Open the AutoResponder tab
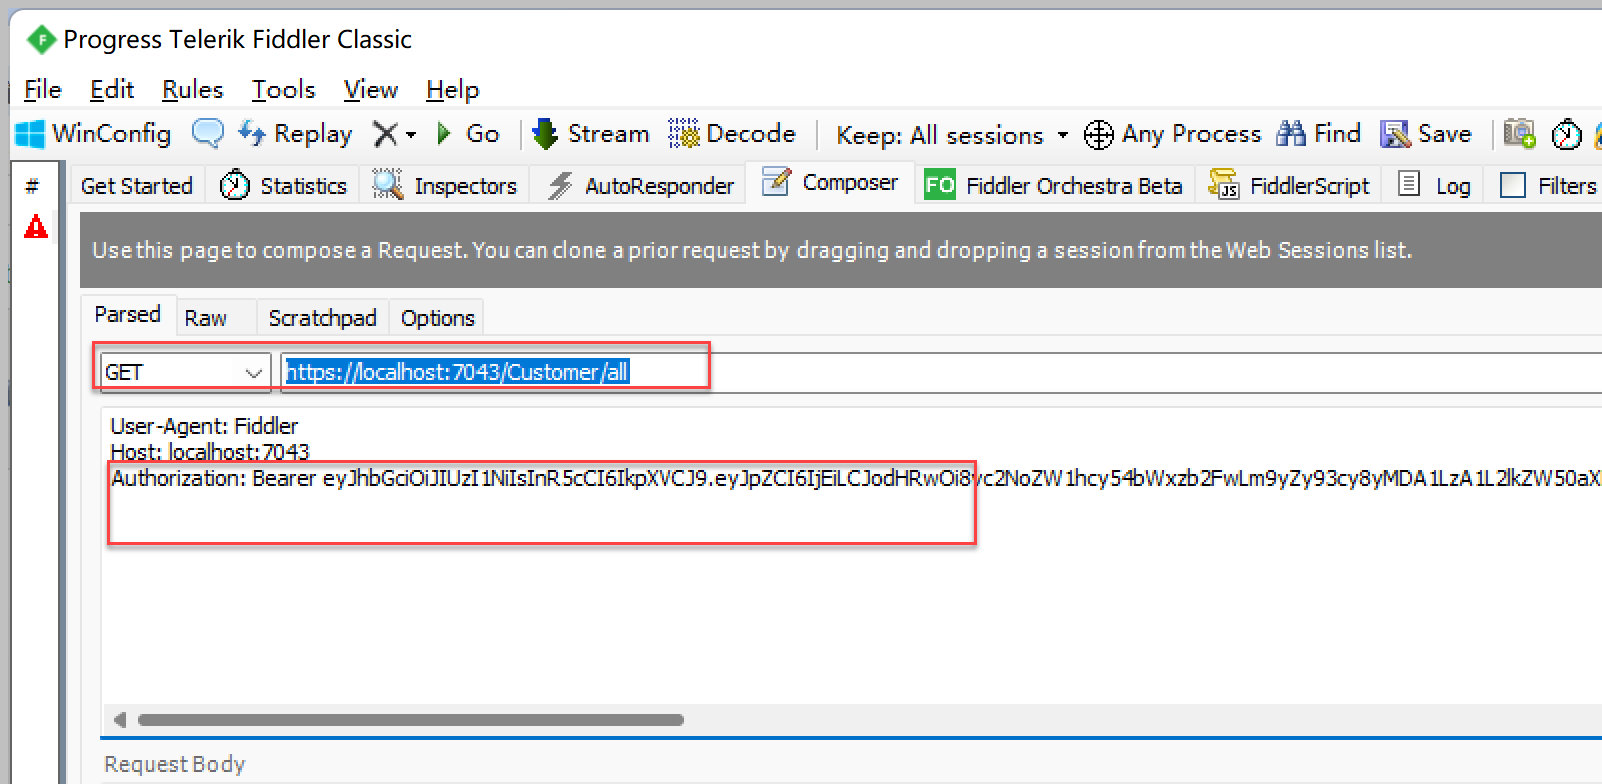Image resolution: width=1602 pixels, height=784 pixels. tap(640, 186)
